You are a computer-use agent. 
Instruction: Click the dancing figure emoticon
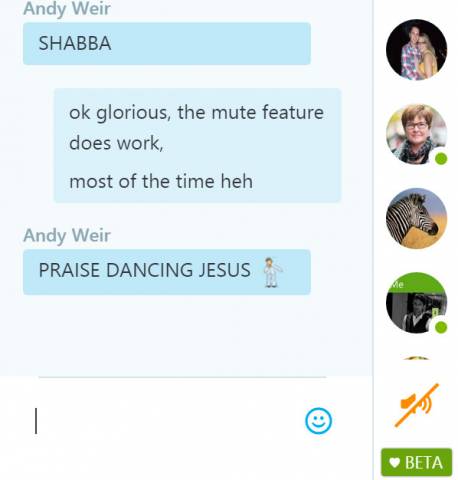click(x=272, y=272)
